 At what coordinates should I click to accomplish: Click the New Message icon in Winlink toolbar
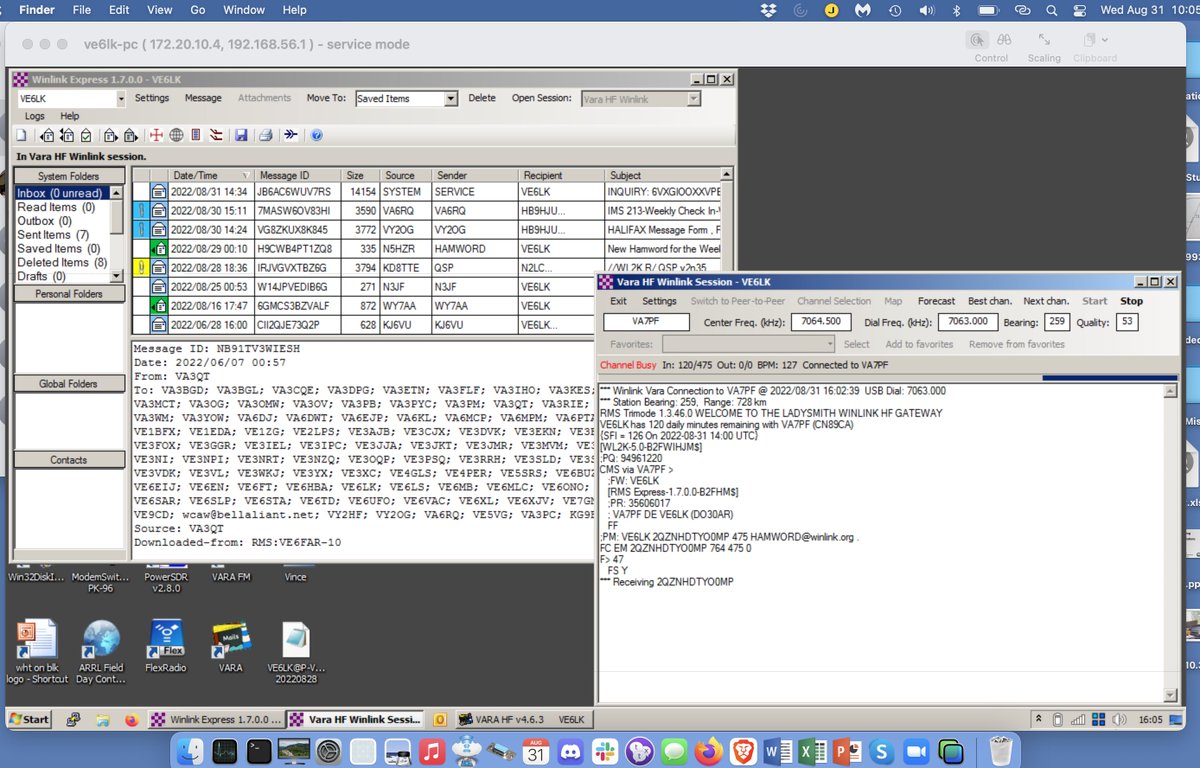(21, 135)
